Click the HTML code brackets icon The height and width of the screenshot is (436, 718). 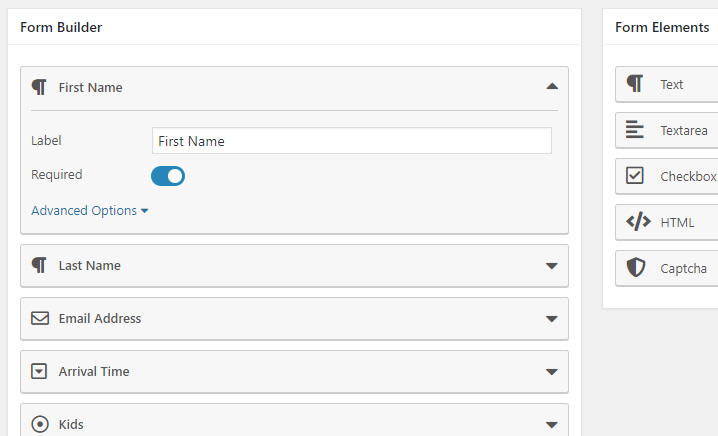tap(638, 222)
